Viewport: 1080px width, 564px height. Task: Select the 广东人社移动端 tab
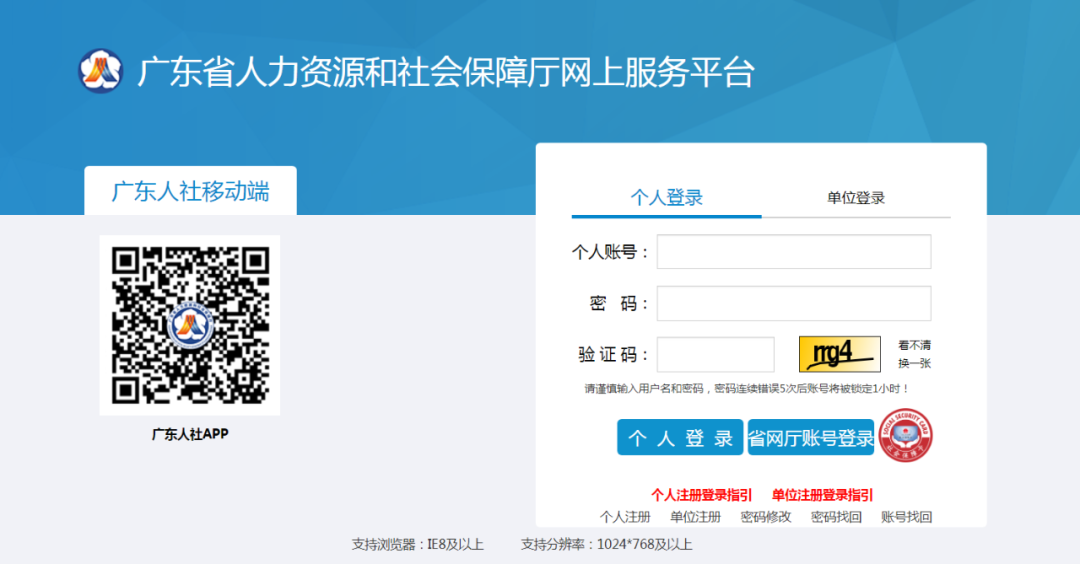pos(190,191)
